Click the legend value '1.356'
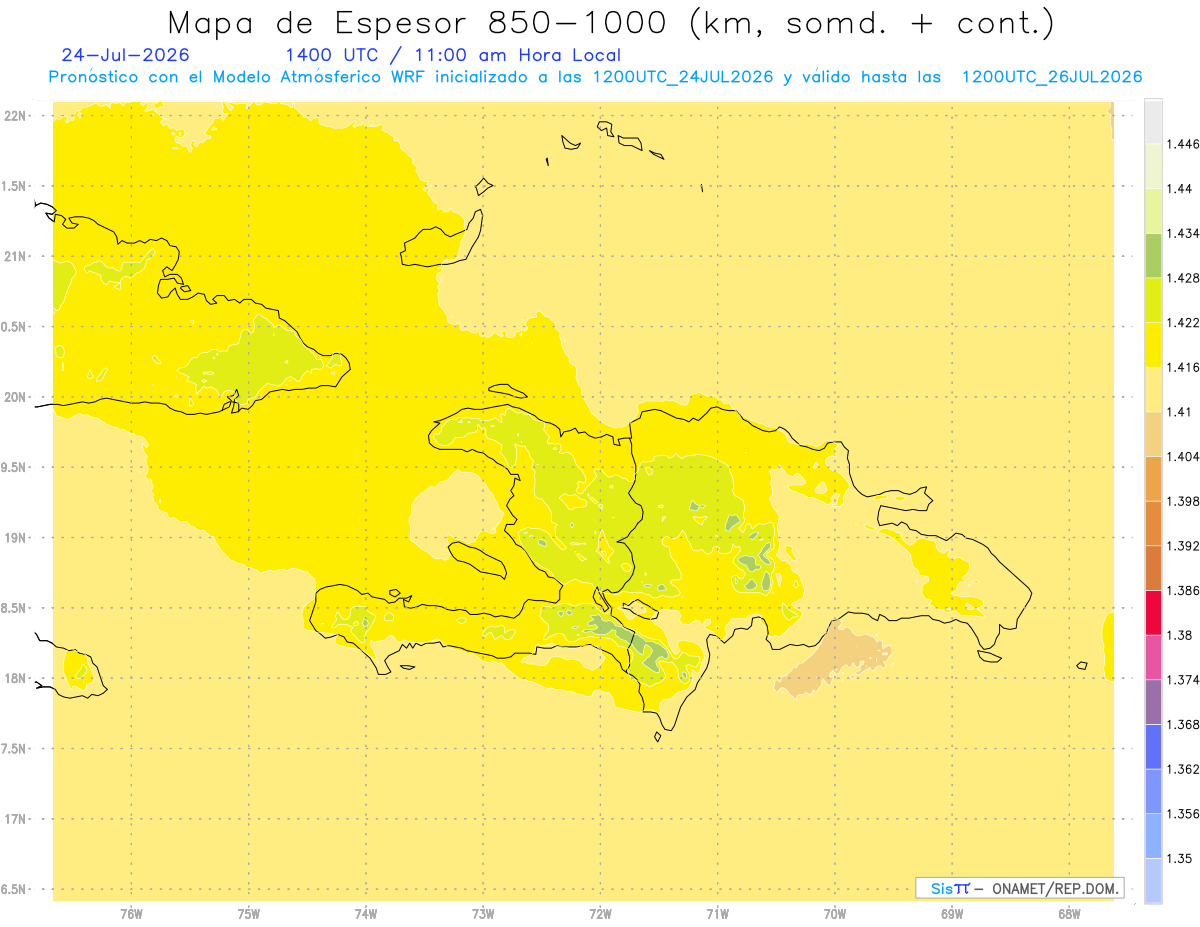 [1184, 813]
